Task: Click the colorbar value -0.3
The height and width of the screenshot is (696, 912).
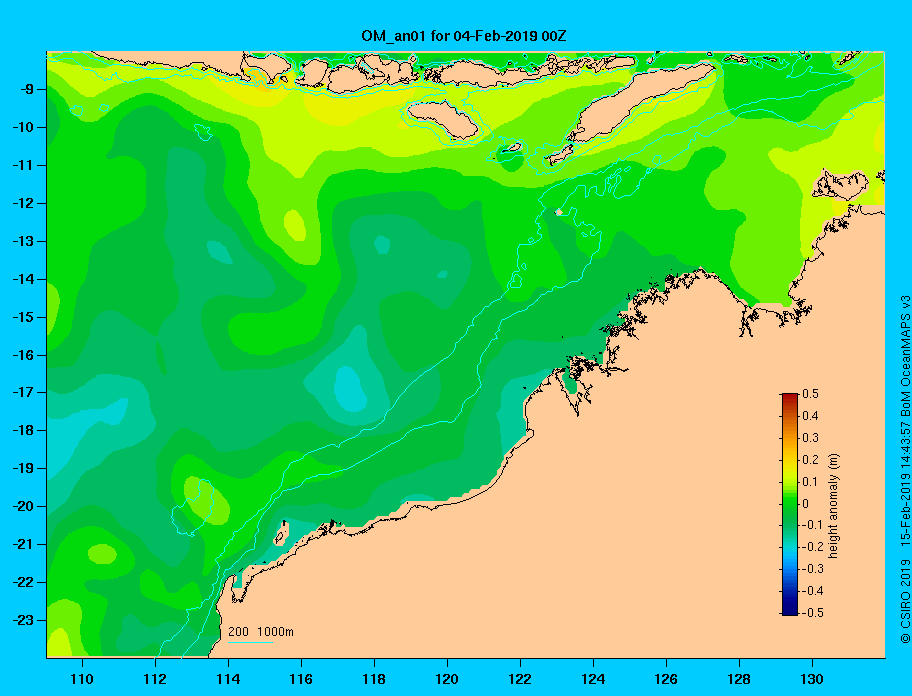Action: (x=812, y=569)
